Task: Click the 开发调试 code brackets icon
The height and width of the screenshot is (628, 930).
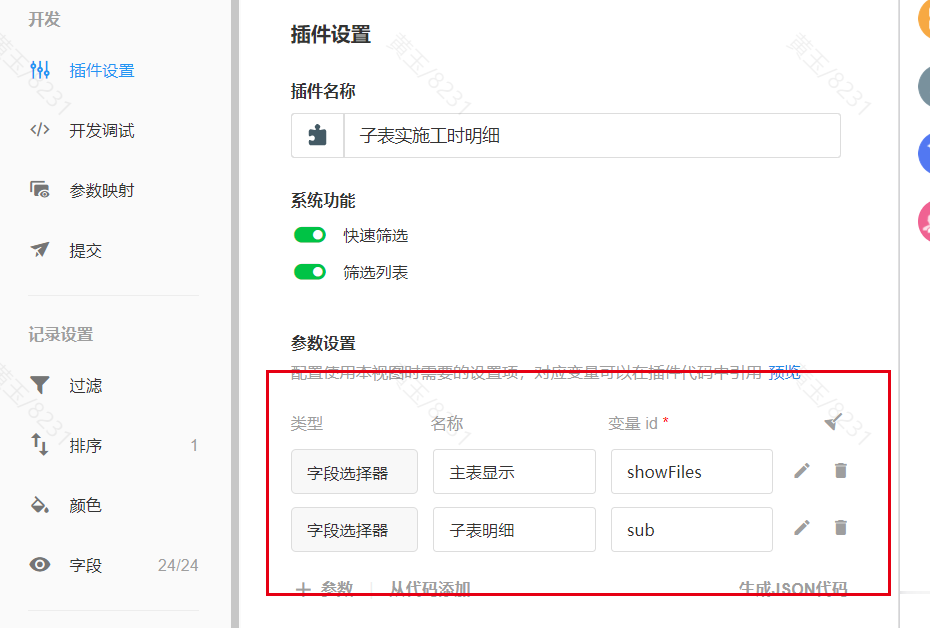Action: click(40, 129)
